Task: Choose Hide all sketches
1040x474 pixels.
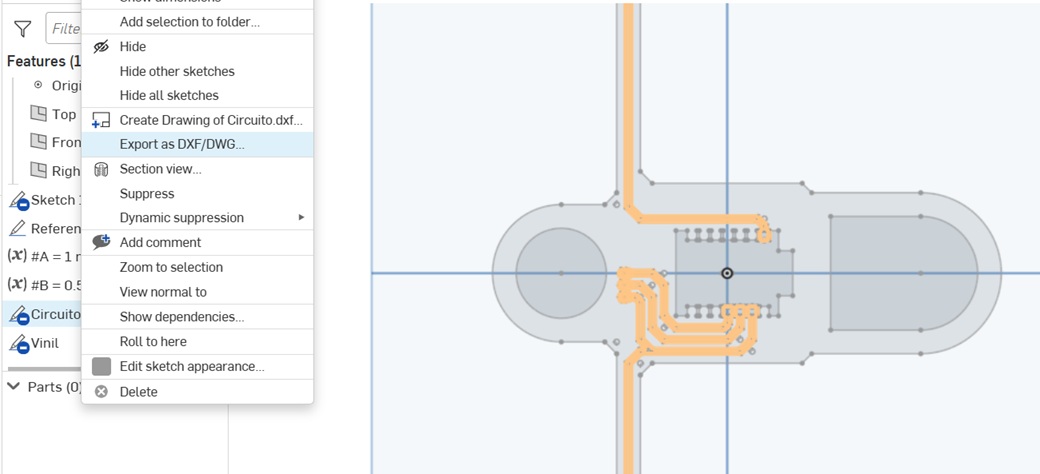Action: click(x=169, y=95)
